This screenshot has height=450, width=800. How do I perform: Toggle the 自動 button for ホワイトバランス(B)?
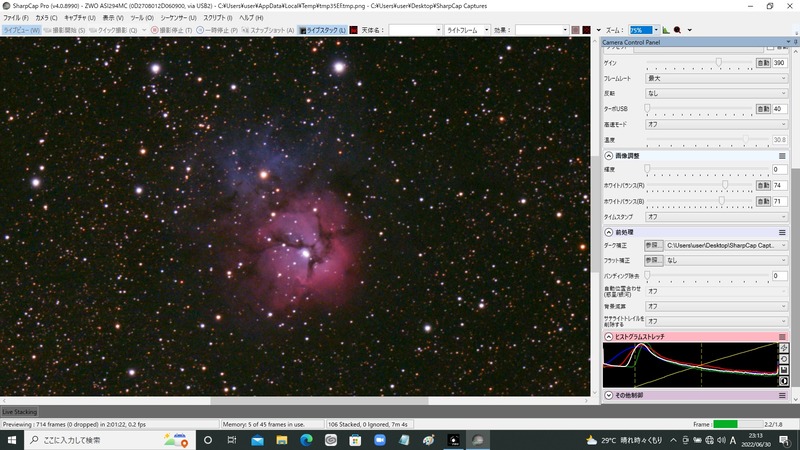763,201
